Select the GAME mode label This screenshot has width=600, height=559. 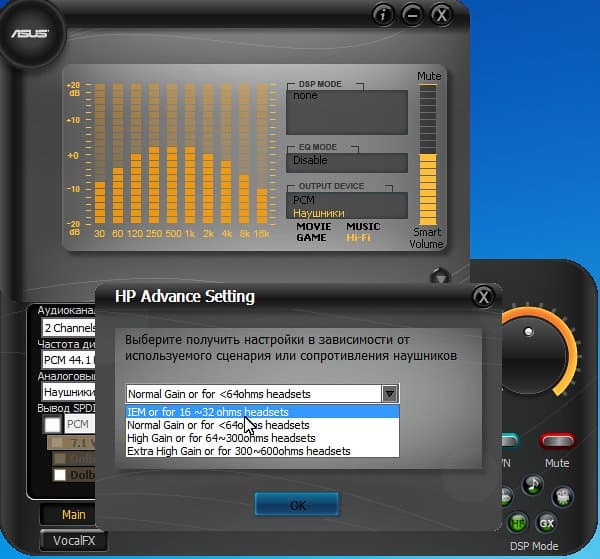point(311,238)
